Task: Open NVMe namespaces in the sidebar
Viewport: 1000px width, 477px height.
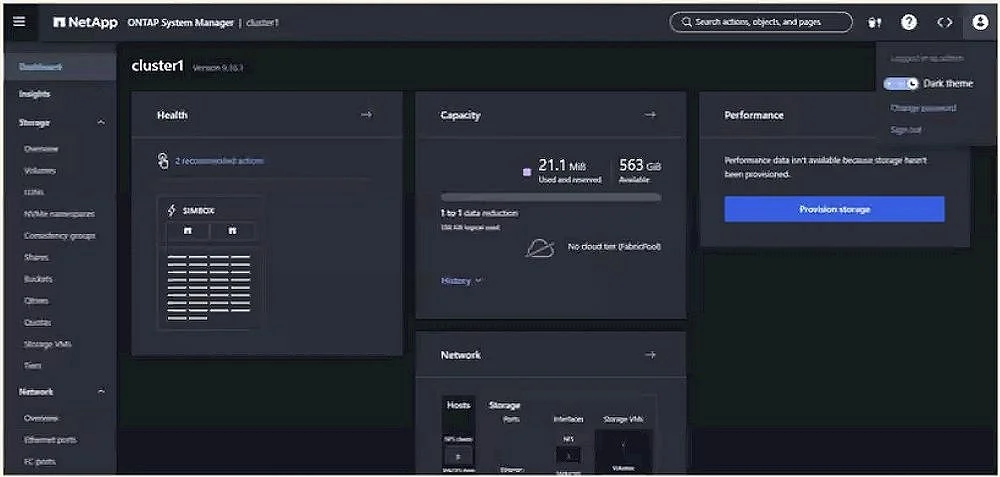Action: point(59,214)
